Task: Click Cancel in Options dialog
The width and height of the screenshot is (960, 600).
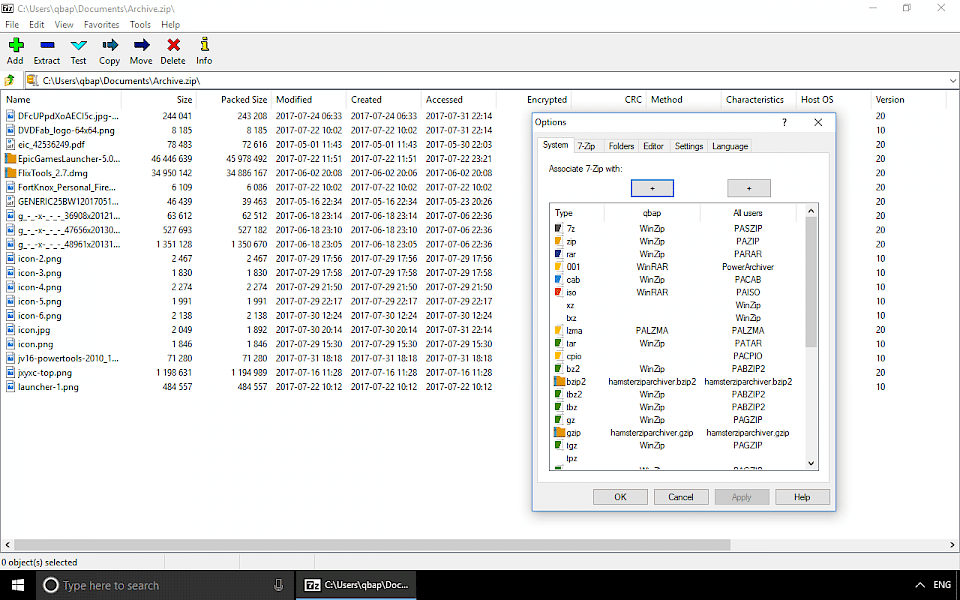Action: (x=681, y=497)
